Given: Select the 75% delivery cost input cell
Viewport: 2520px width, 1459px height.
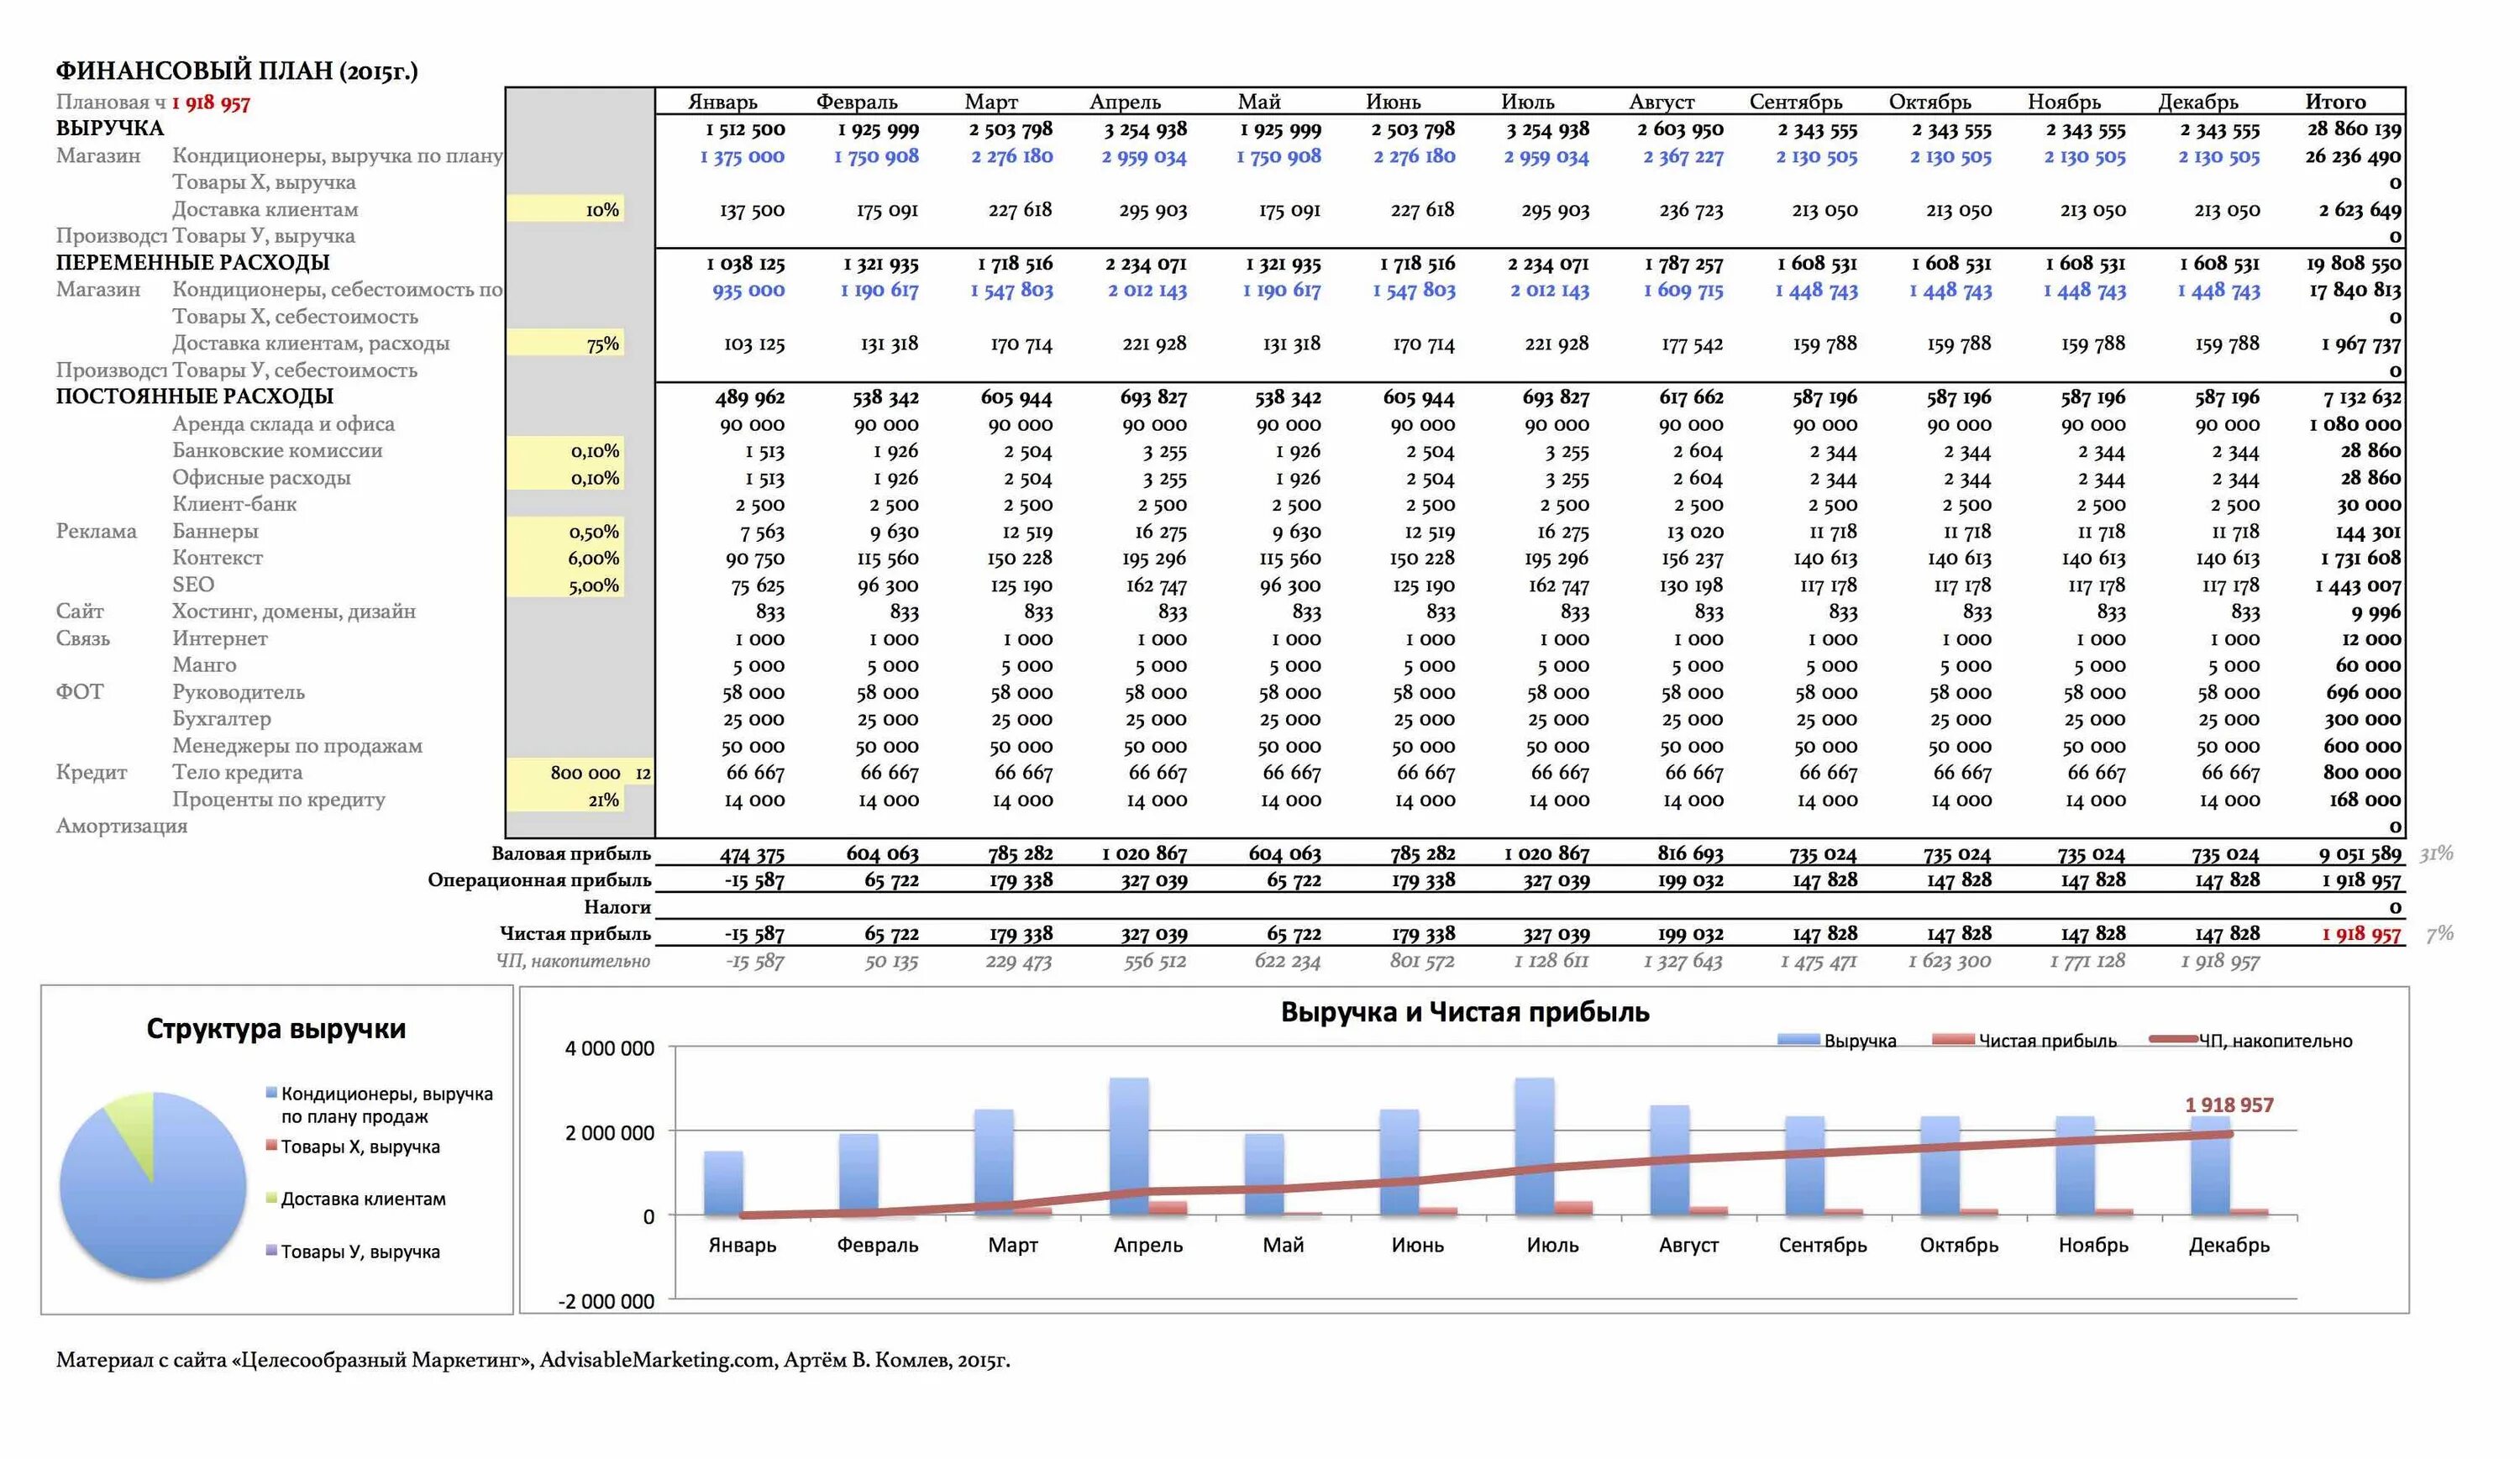Looking at the screenshot, I should coord(565,343).
